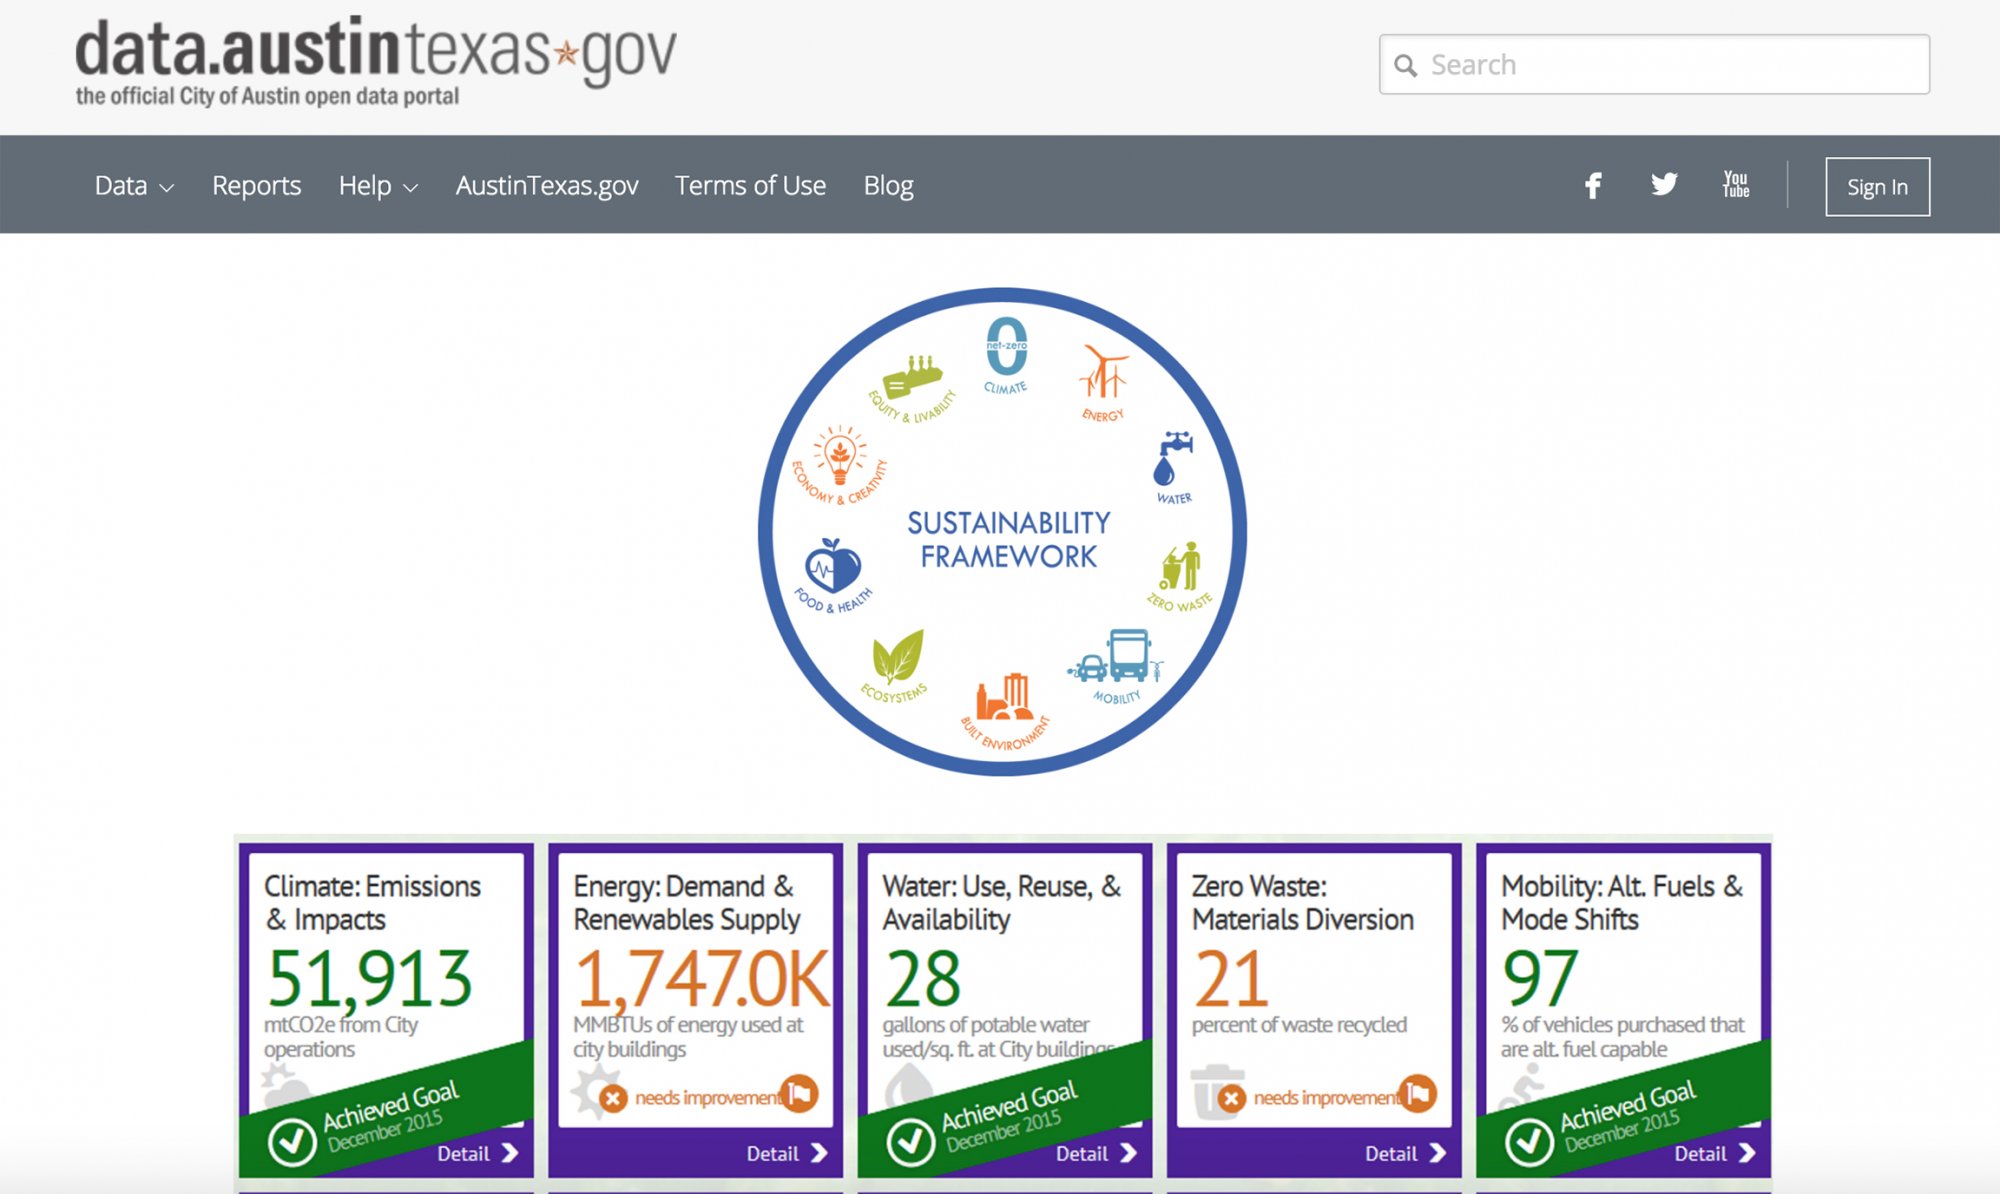Click the data.austintexas.gov logo
The height and width of the screenshot is (1194, 2000).
pyautogui.click(x=376, y=61)
